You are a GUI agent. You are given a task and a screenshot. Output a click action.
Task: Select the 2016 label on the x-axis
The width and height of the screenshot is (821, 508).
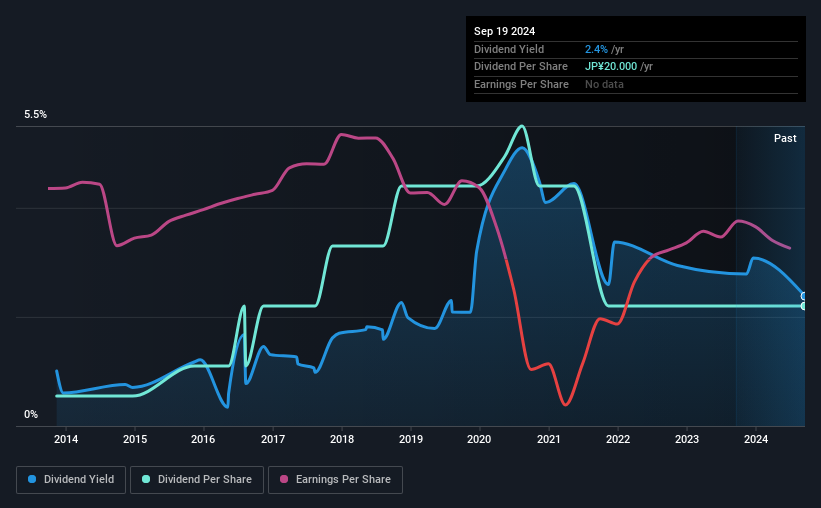tap(203, 439)
